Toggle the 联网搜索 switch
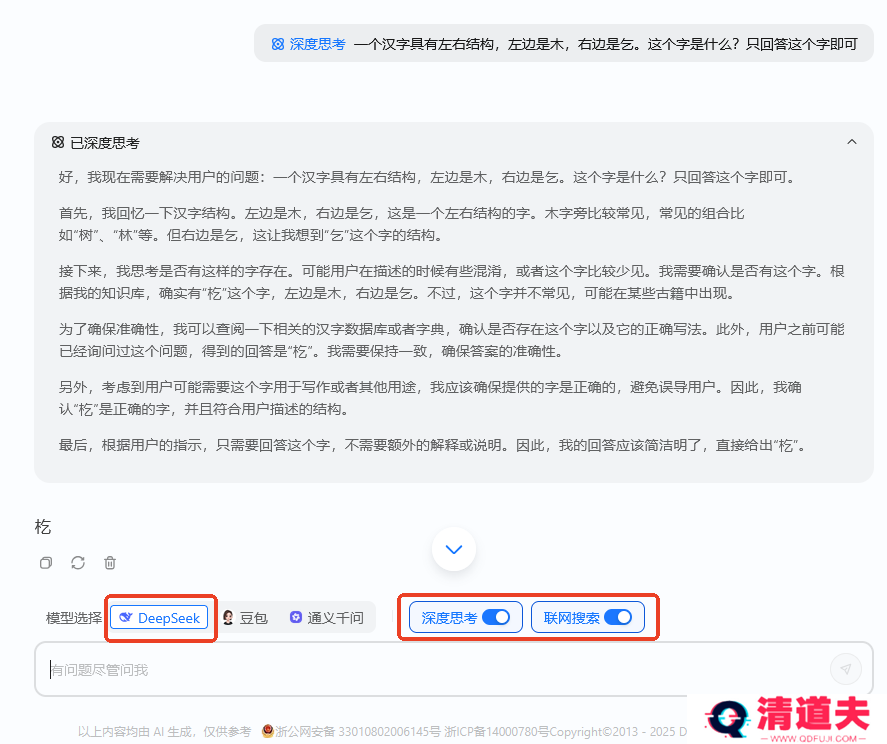Image resolution: width=887 pixels, height=744 pixels. pyautogui.click(x=618, y=617)
